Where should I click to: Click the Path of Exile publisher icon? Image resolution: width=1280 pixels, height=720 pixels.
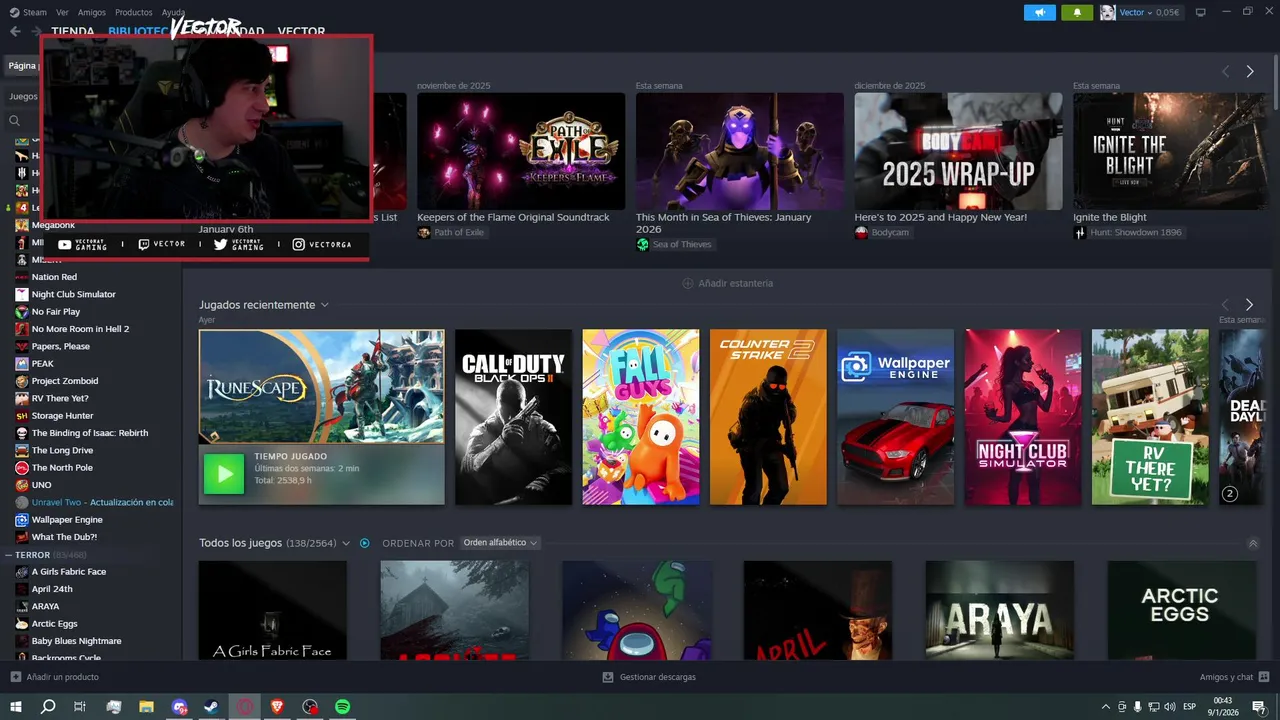[x=424, y=232]
